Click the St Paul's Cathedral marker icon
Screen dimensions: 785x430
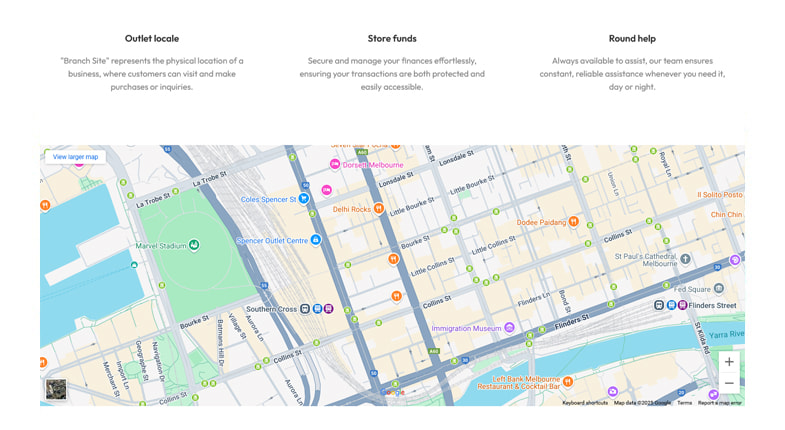pos(685,260)
